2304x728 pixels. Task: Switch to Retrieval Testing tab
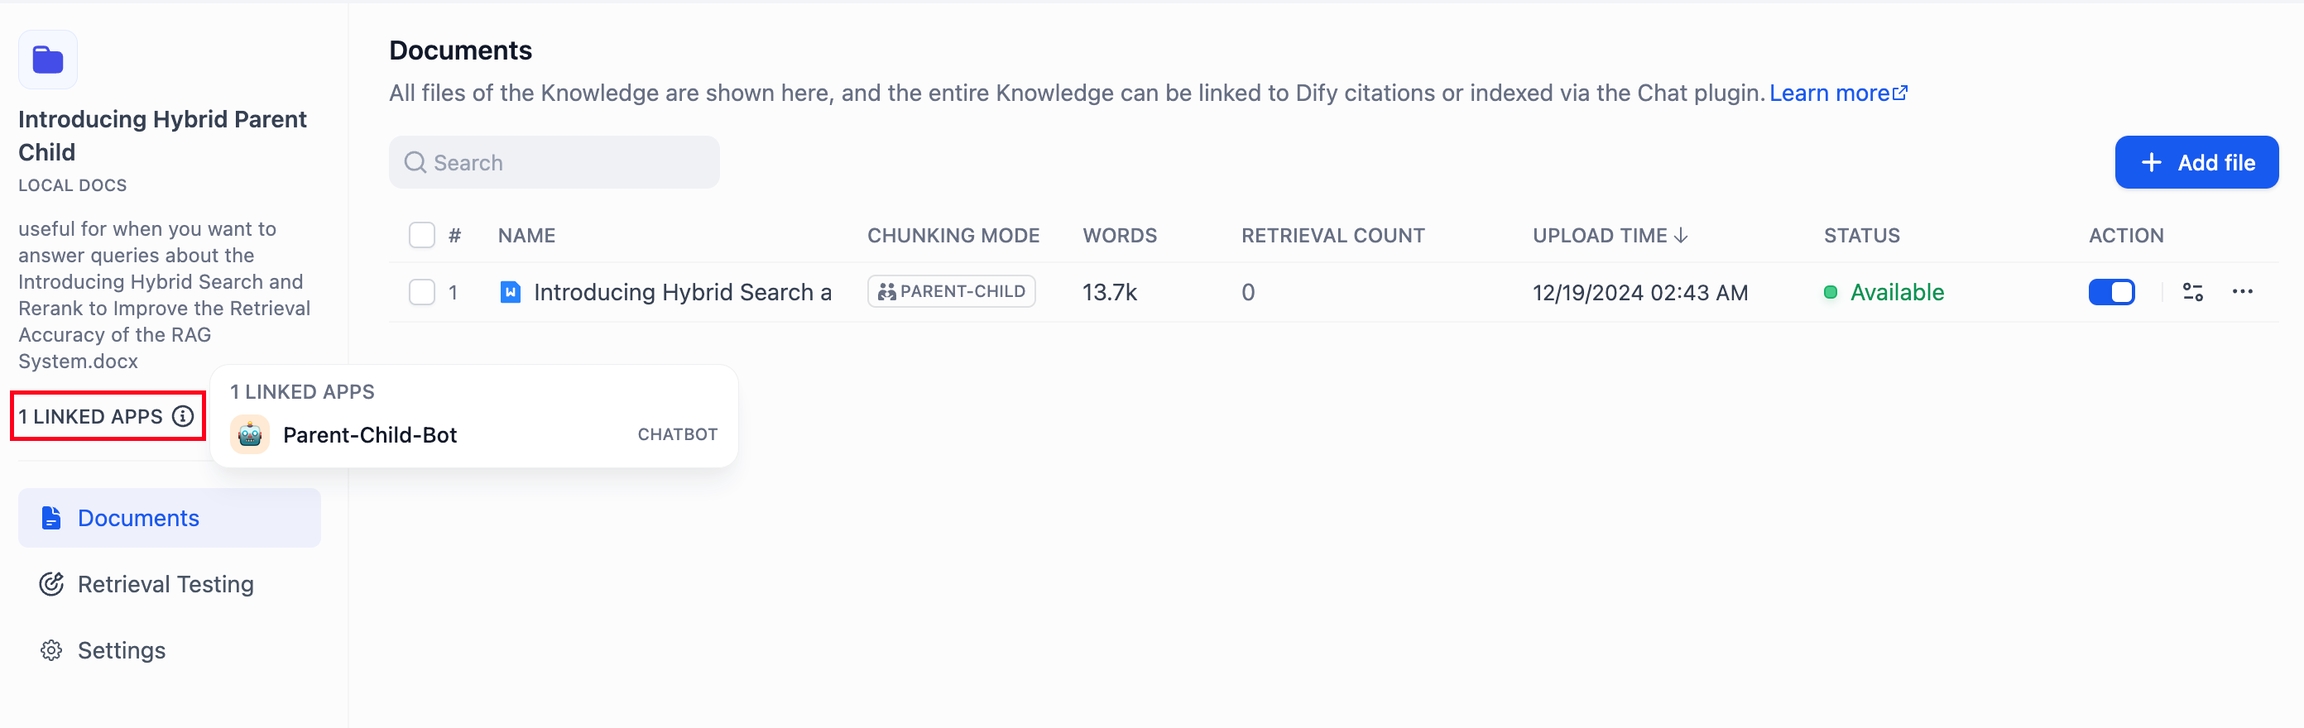[x=165, y=584]
